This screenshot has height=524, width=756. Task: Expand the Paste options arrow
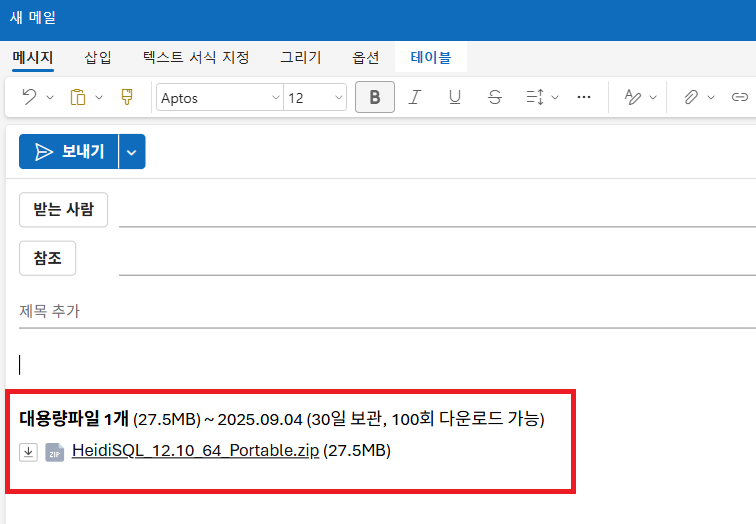pos(99,97)
